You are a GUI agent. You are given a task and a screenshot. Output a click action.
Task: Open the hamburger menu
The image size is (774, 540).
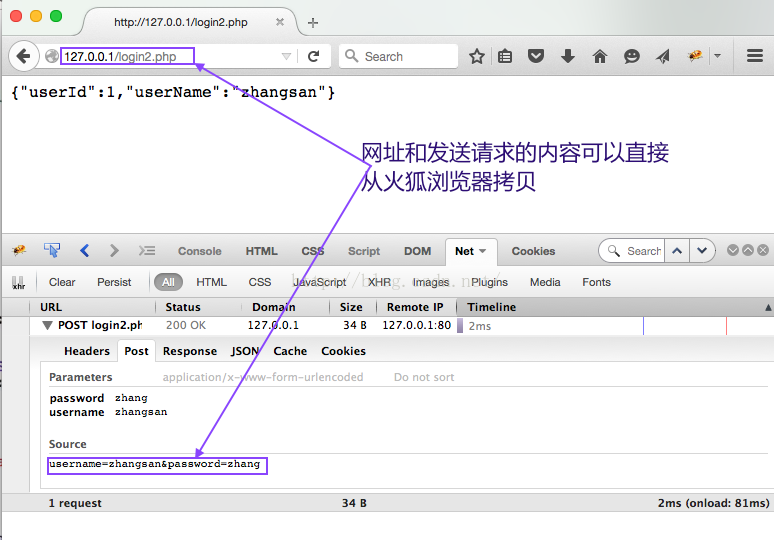pyautogui.click(x=755, y=56)
